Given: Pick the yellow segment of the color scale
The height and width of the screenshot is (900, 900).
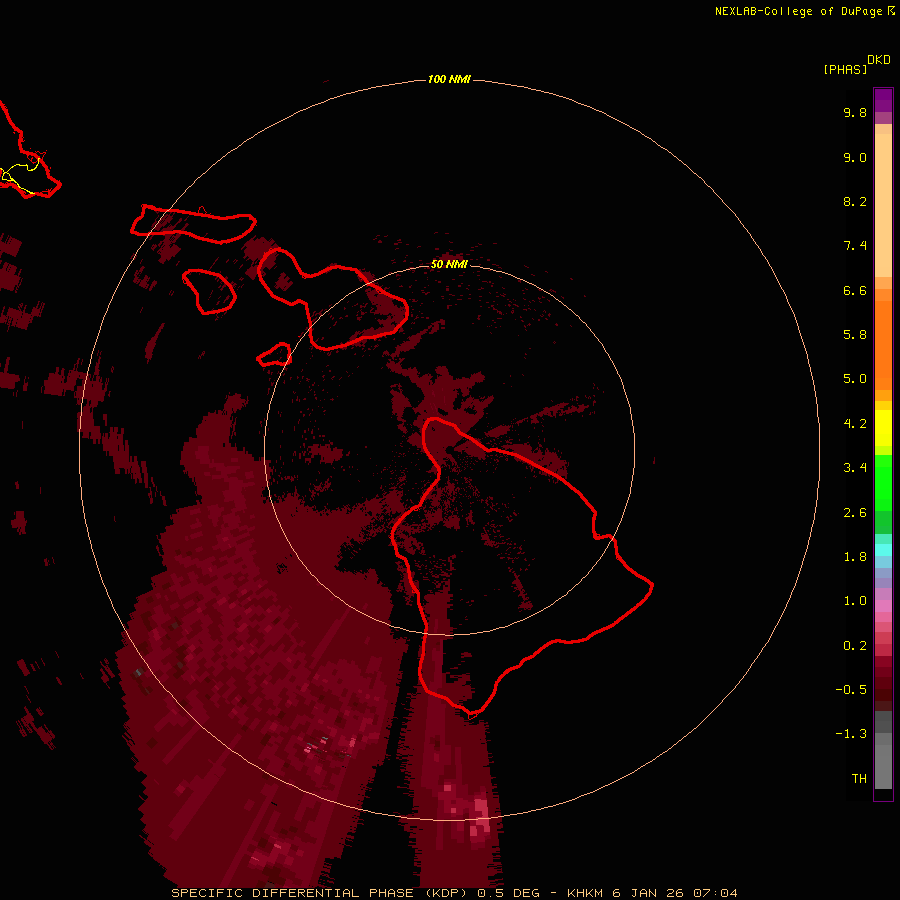Looking at the screenshot, I should click(883, 428).
